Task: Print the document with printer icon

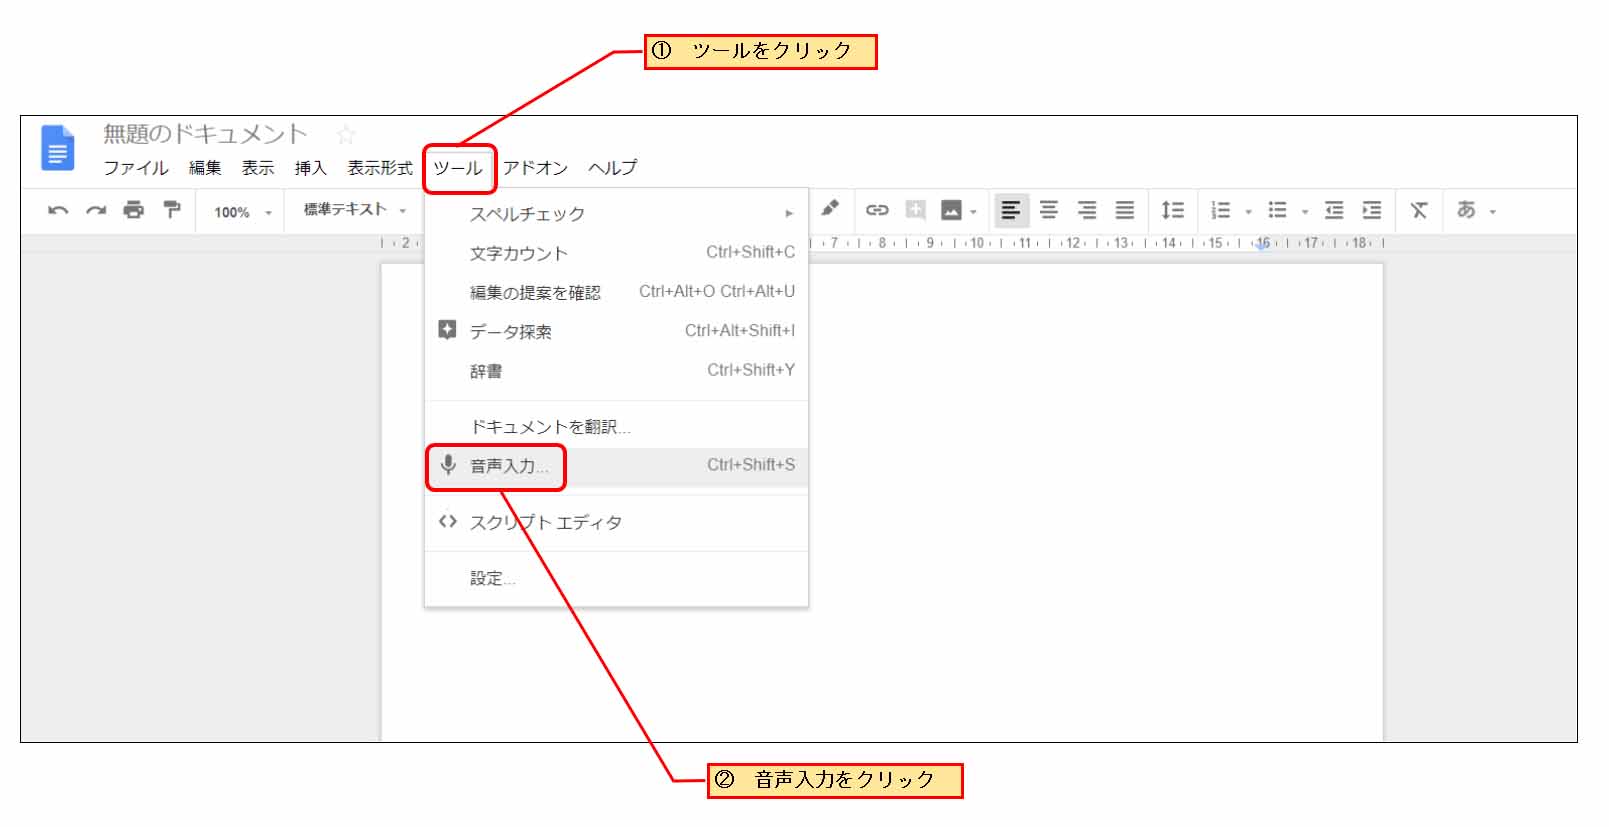Action: click(x=134, y=211)
